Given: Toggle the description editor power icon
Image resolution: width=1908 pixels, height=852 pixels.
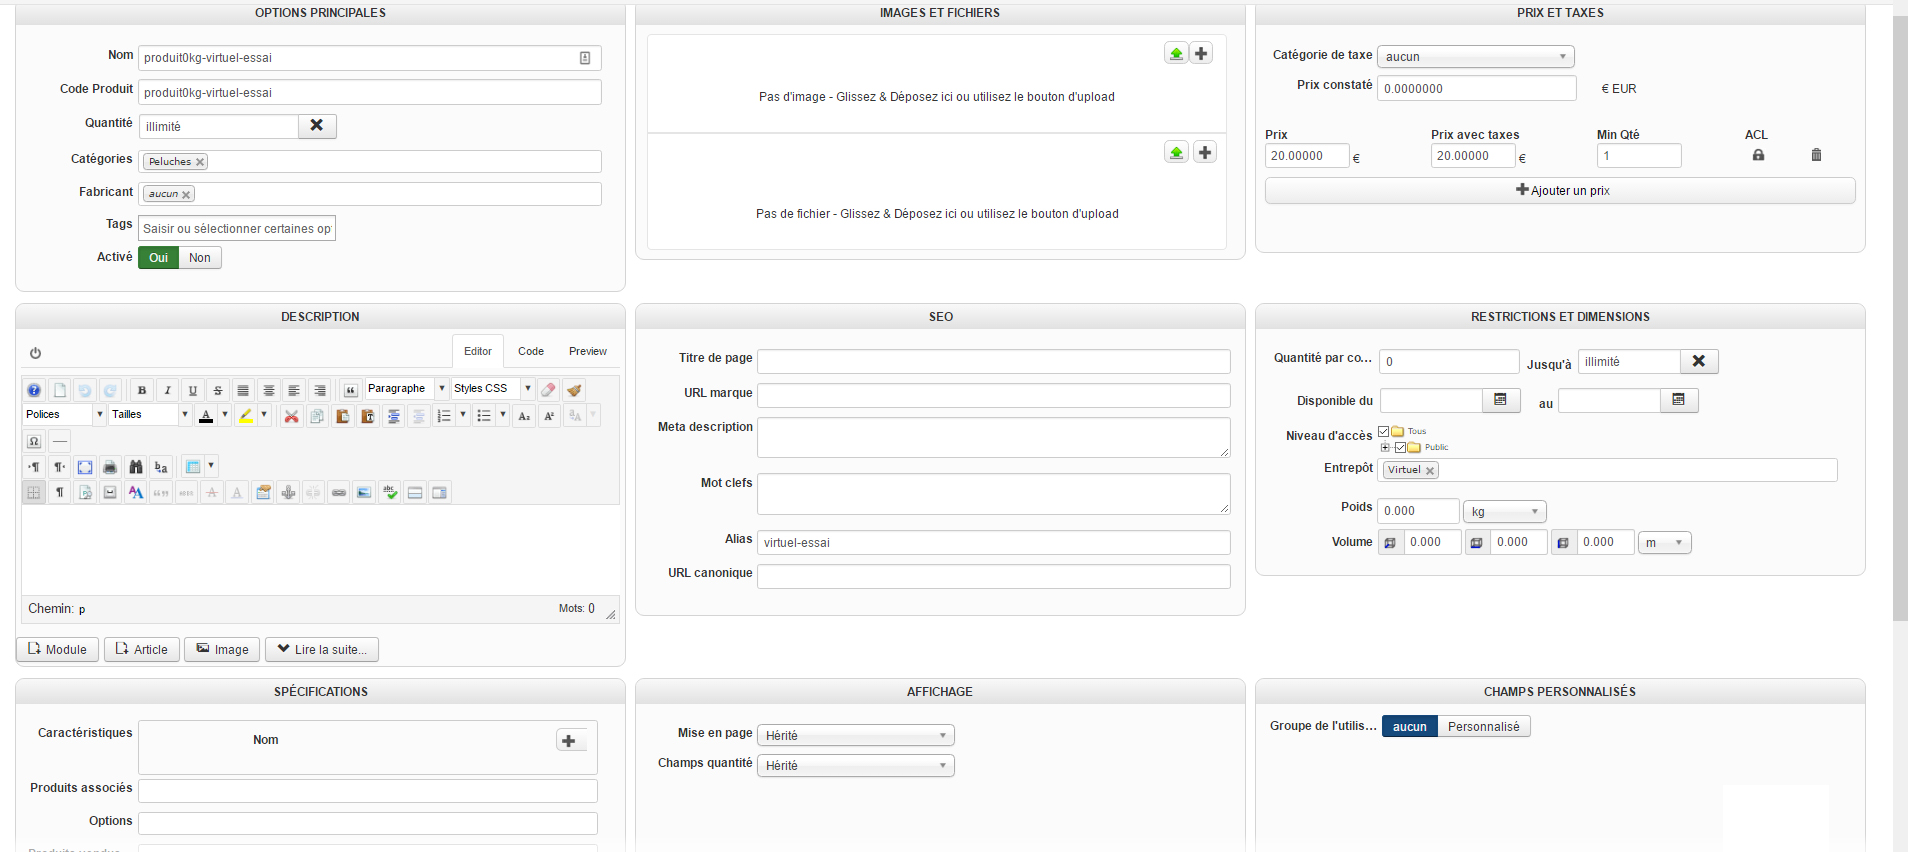Looking at the screenshot, I should (x=35, y=353).
